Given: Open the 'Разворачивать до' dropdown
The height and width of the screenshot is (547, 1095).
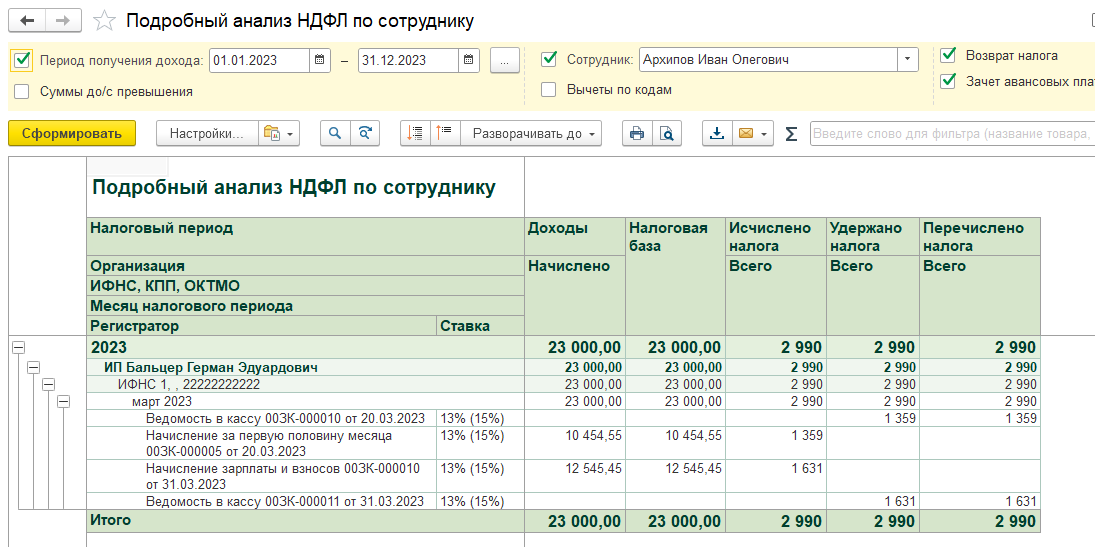Looking at the screenshot, I should (x=531, y=133).
